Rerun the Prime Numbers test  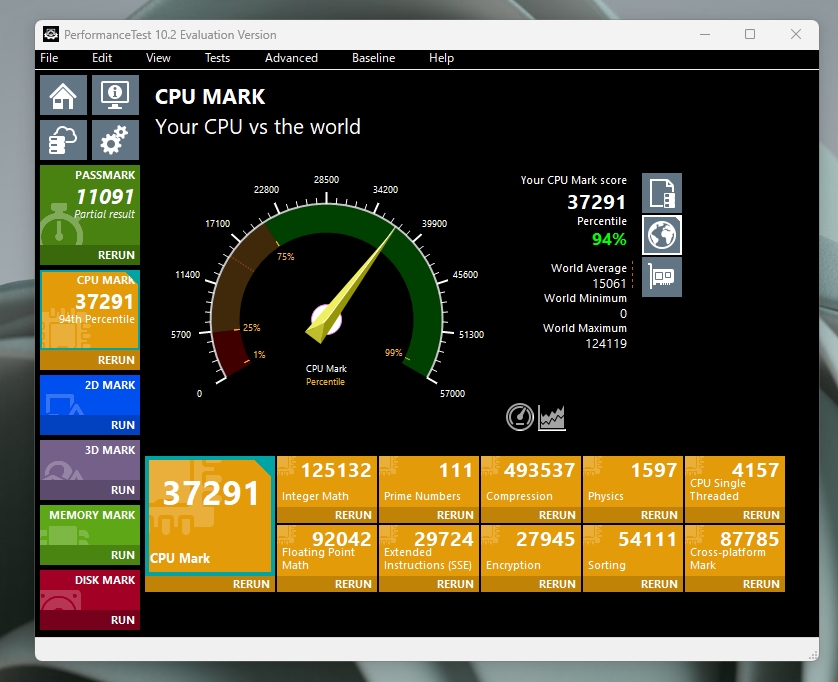pos(429,515)
